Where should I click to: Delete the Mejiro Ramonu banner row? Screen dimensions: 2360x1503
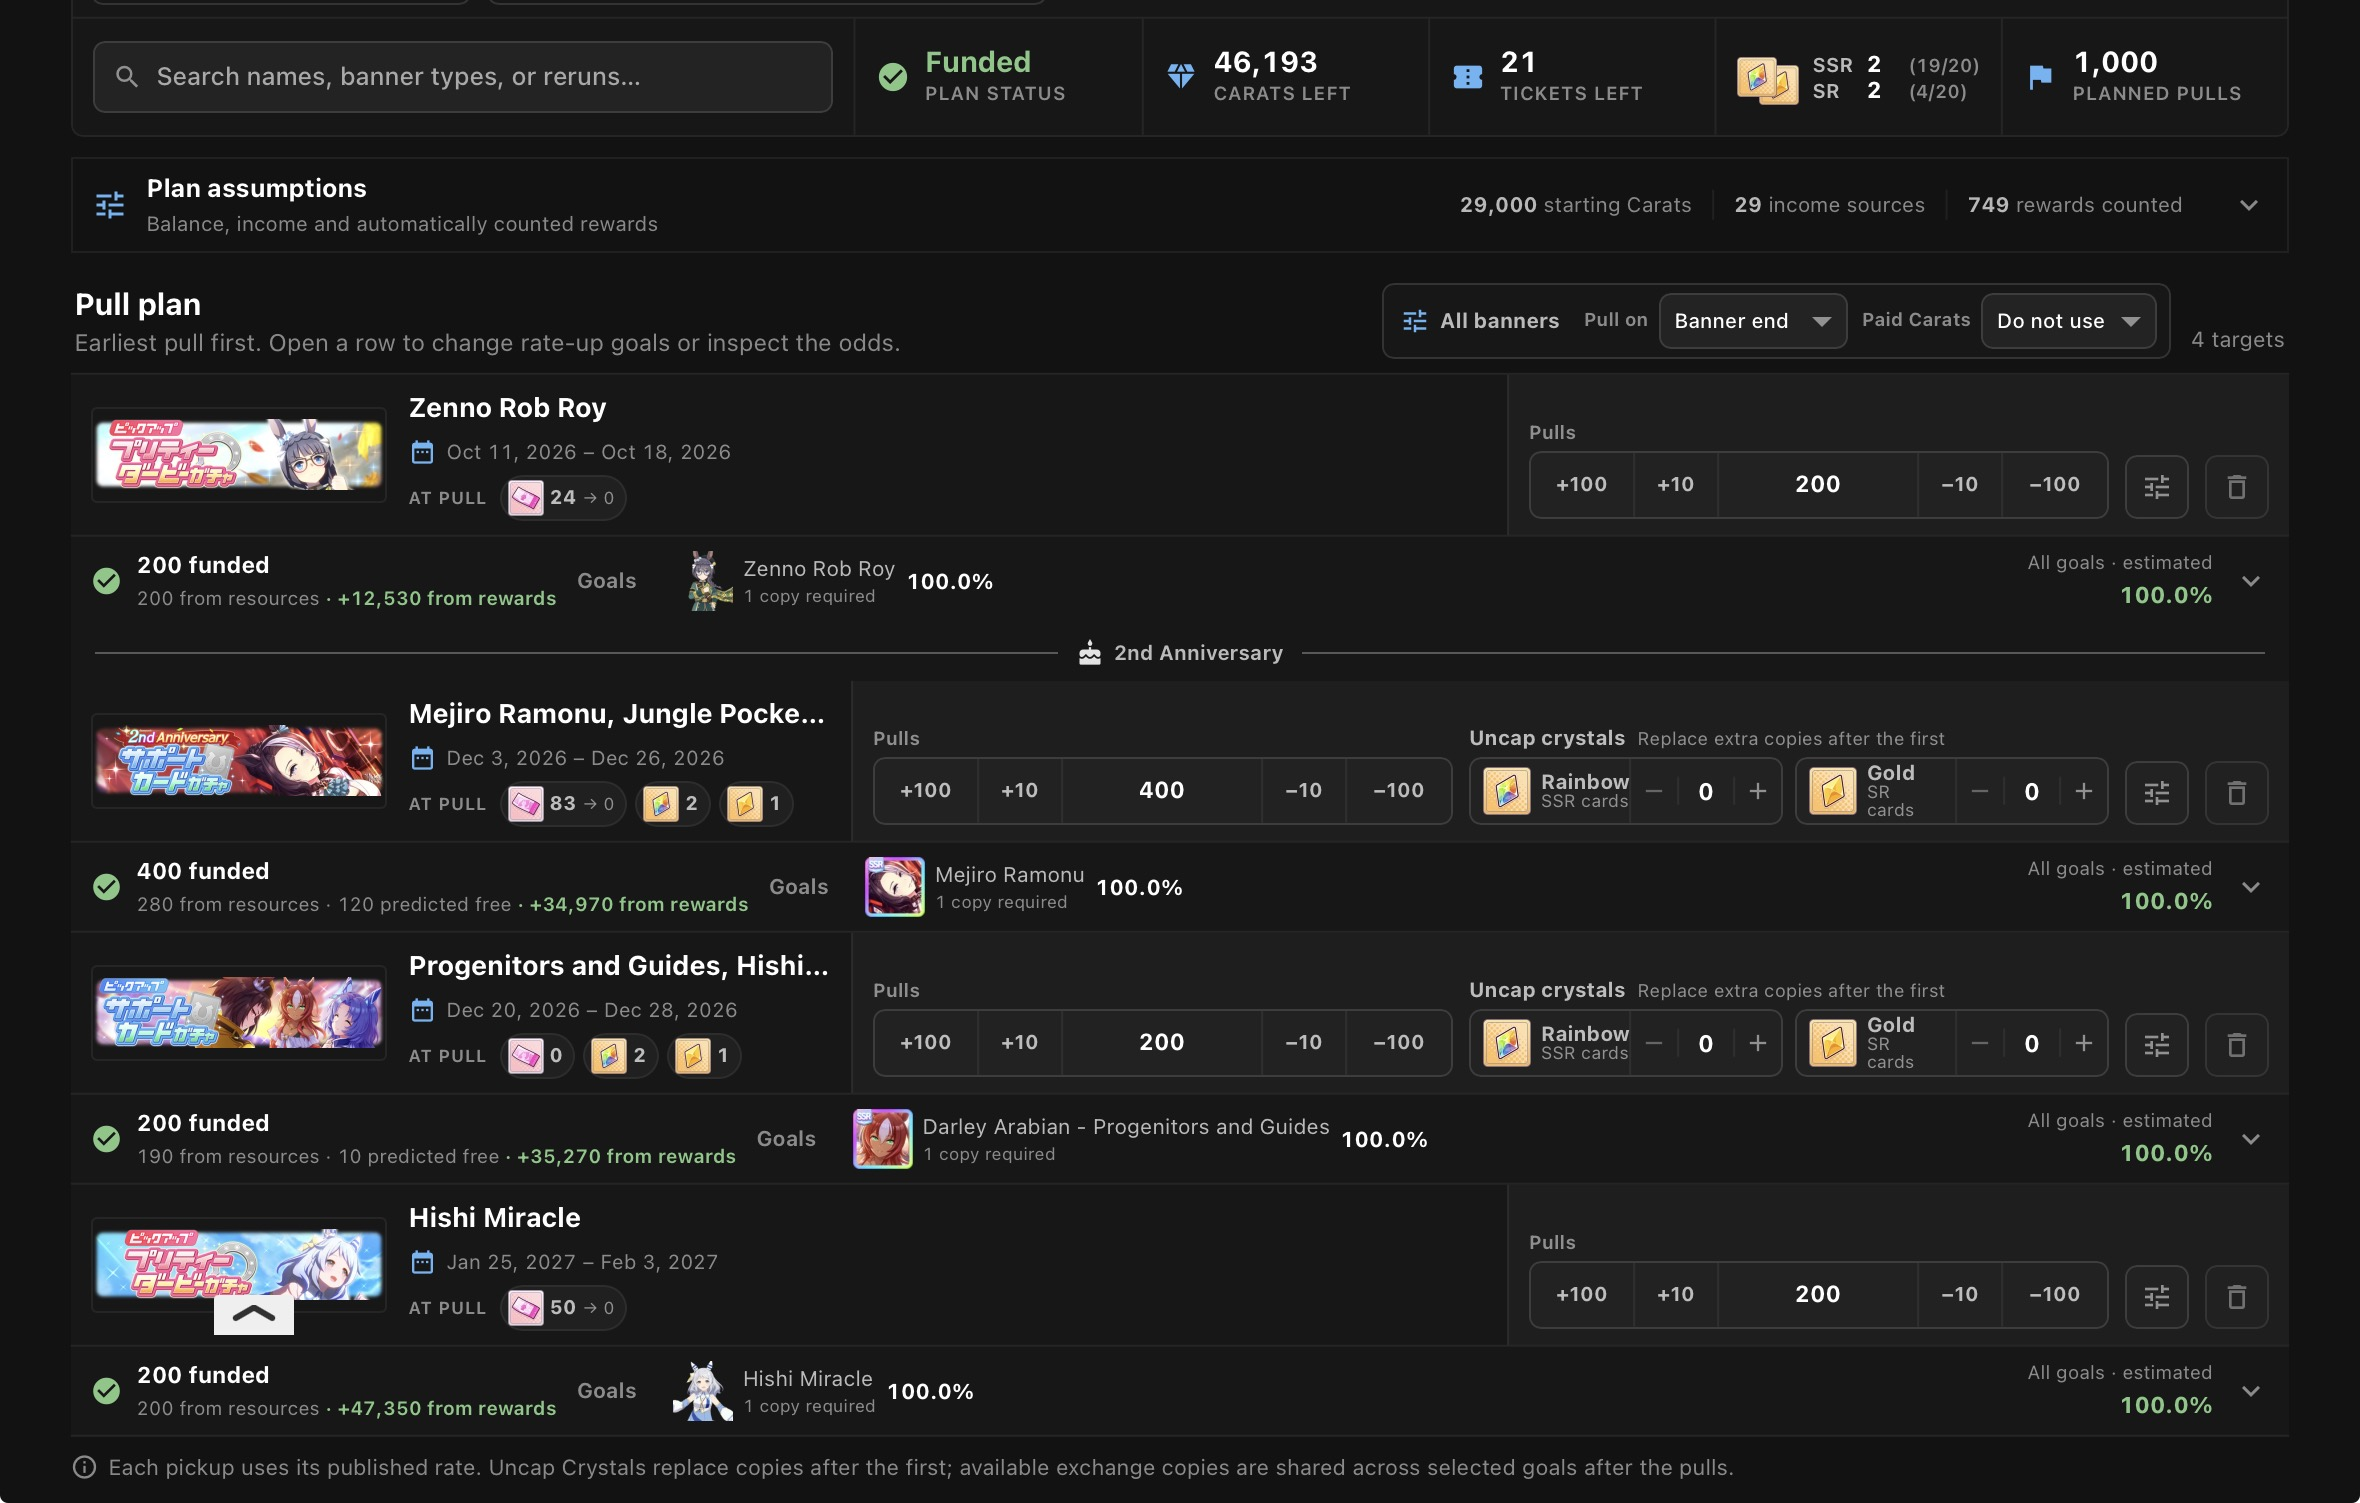coord(2236,792)
